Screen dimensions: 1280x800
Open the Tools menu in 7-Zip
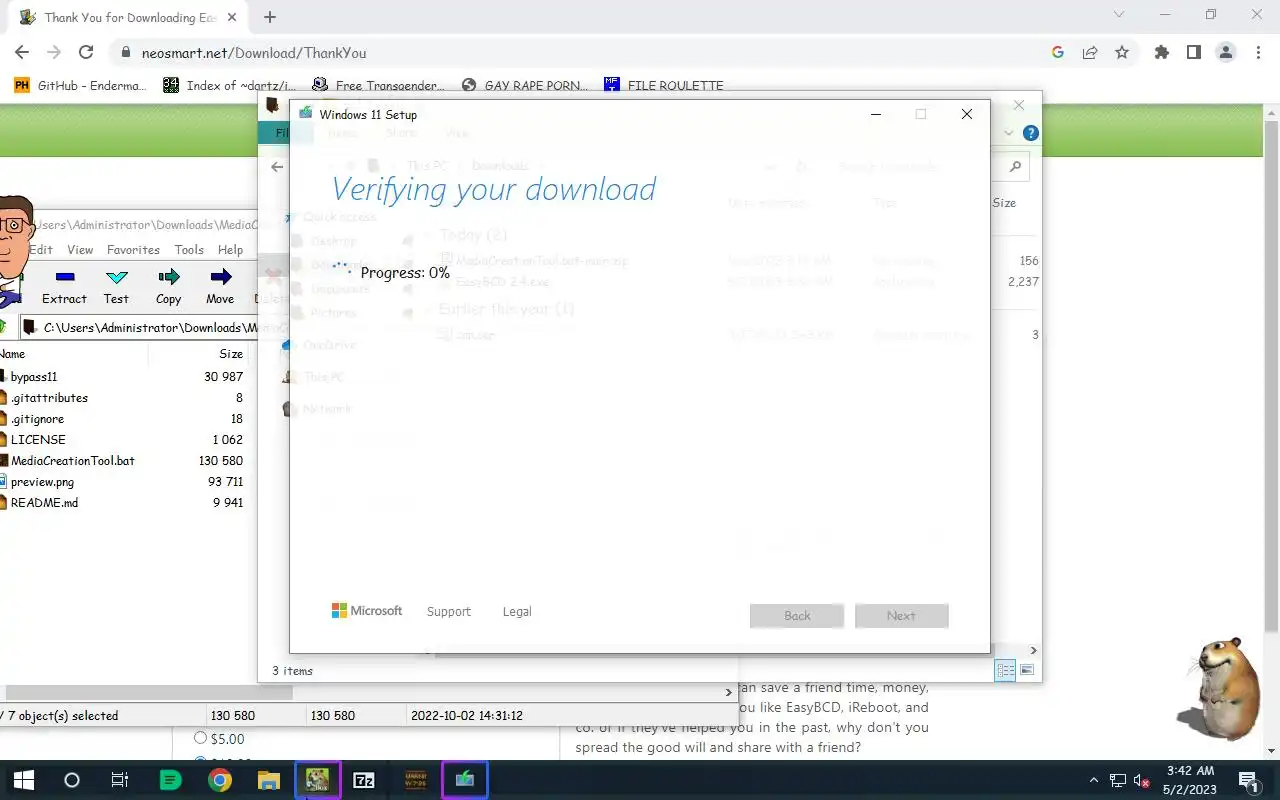[189, 250]
